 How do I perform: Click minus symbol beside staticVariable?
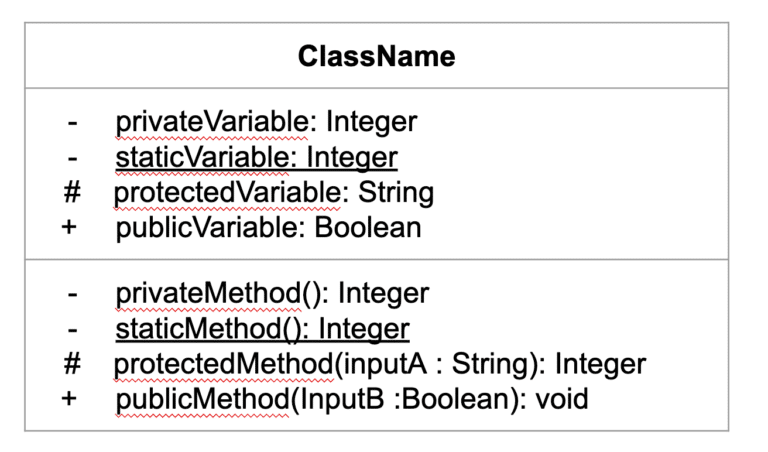(72, 158)
